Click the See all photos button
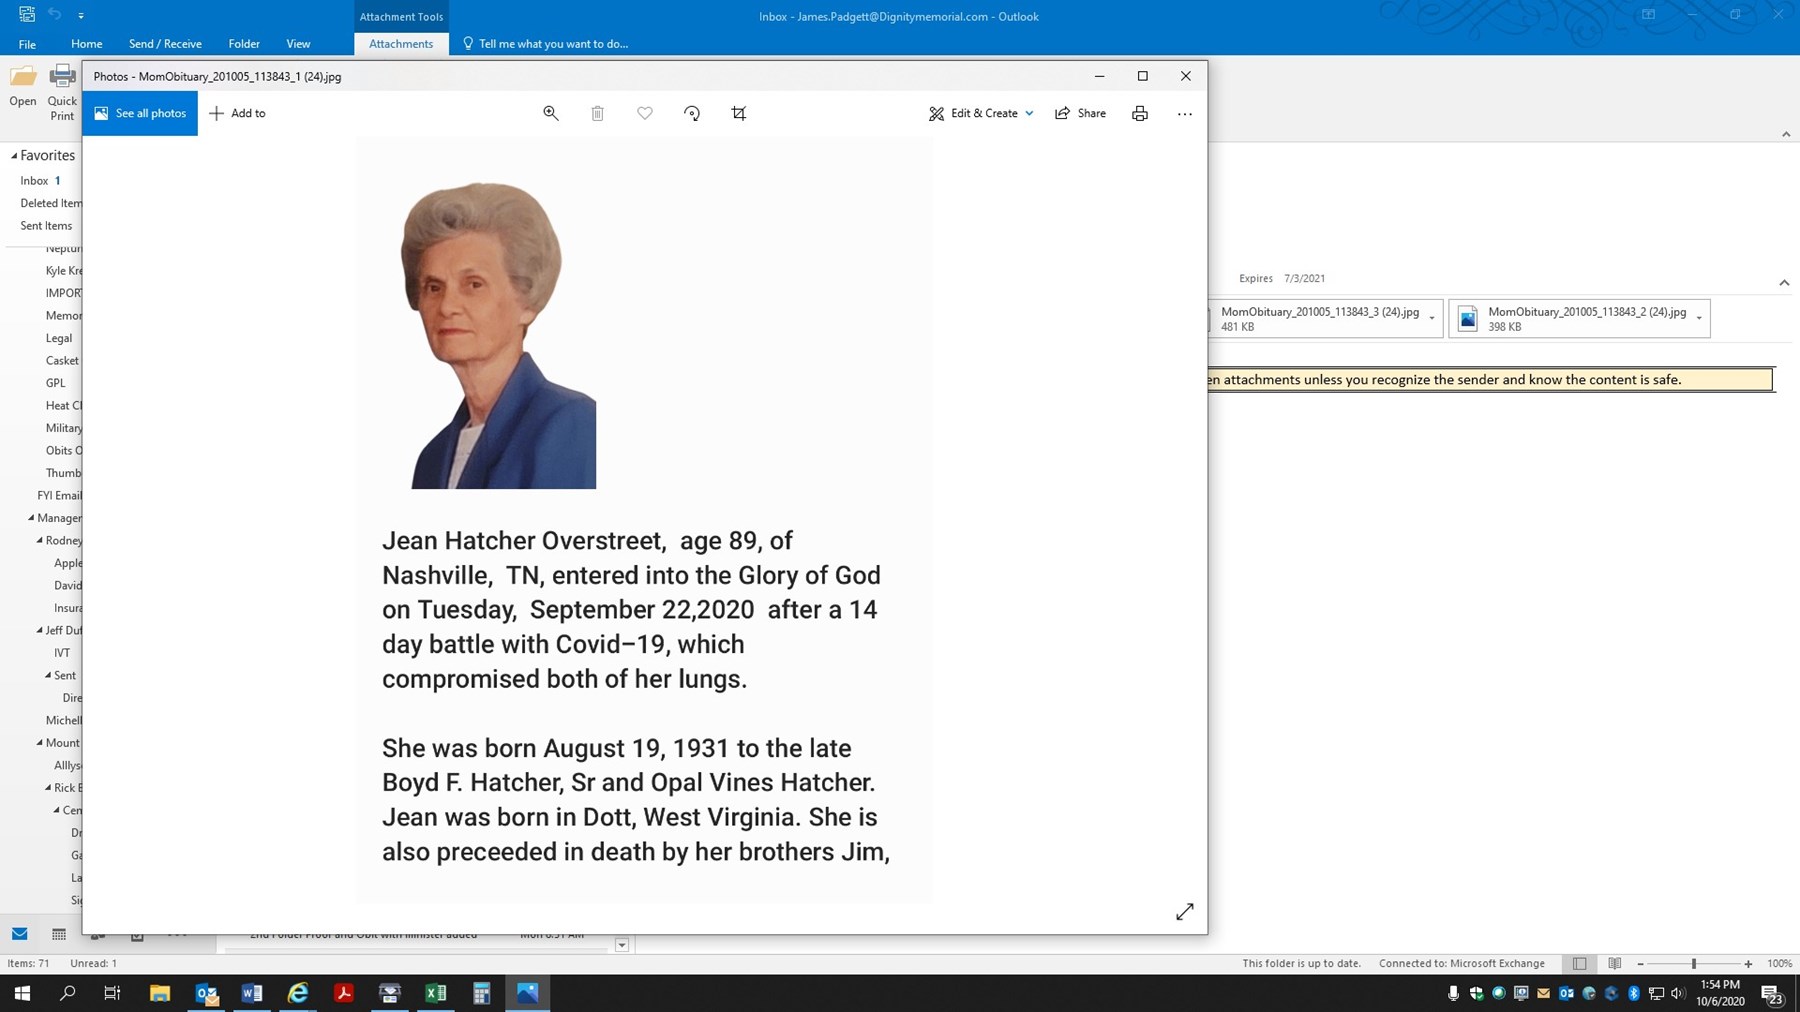 coord(140,113)
